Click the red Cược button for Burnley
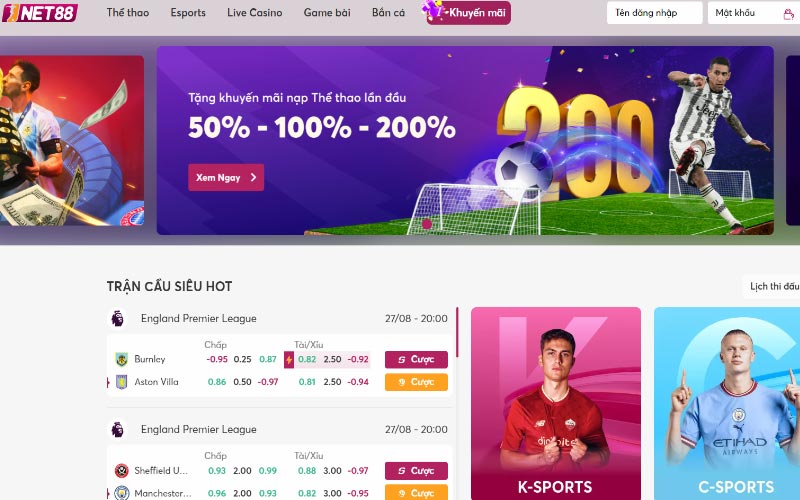Viewport: 800px width, 500px height. point(416,360)
